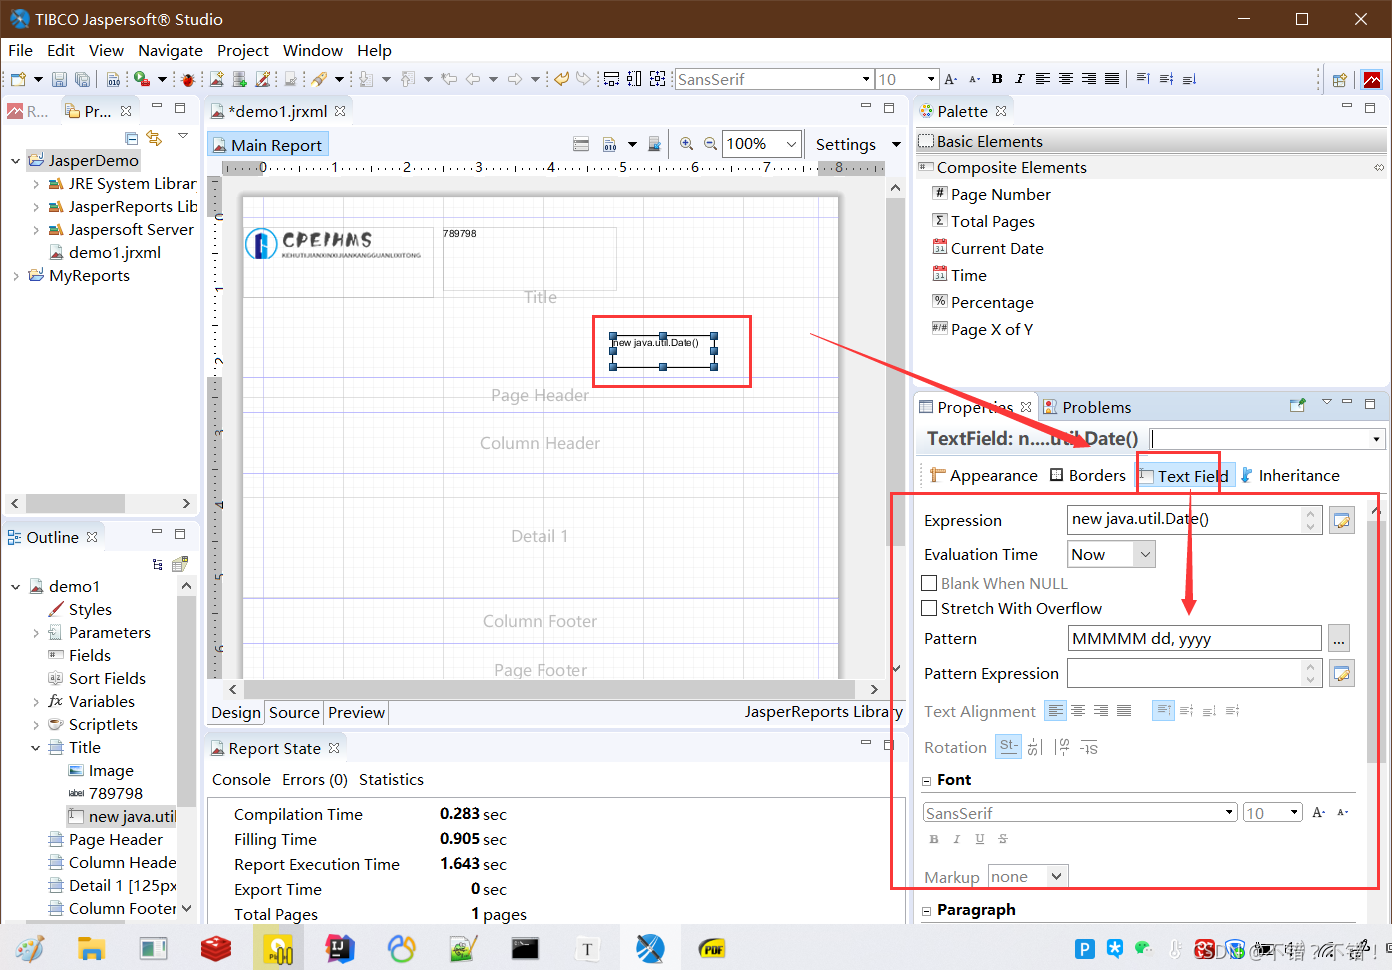The height and width of the screenshot is (970, 1392).
Task: Toggle Italic in the Font section
Action: coord(957,839)
